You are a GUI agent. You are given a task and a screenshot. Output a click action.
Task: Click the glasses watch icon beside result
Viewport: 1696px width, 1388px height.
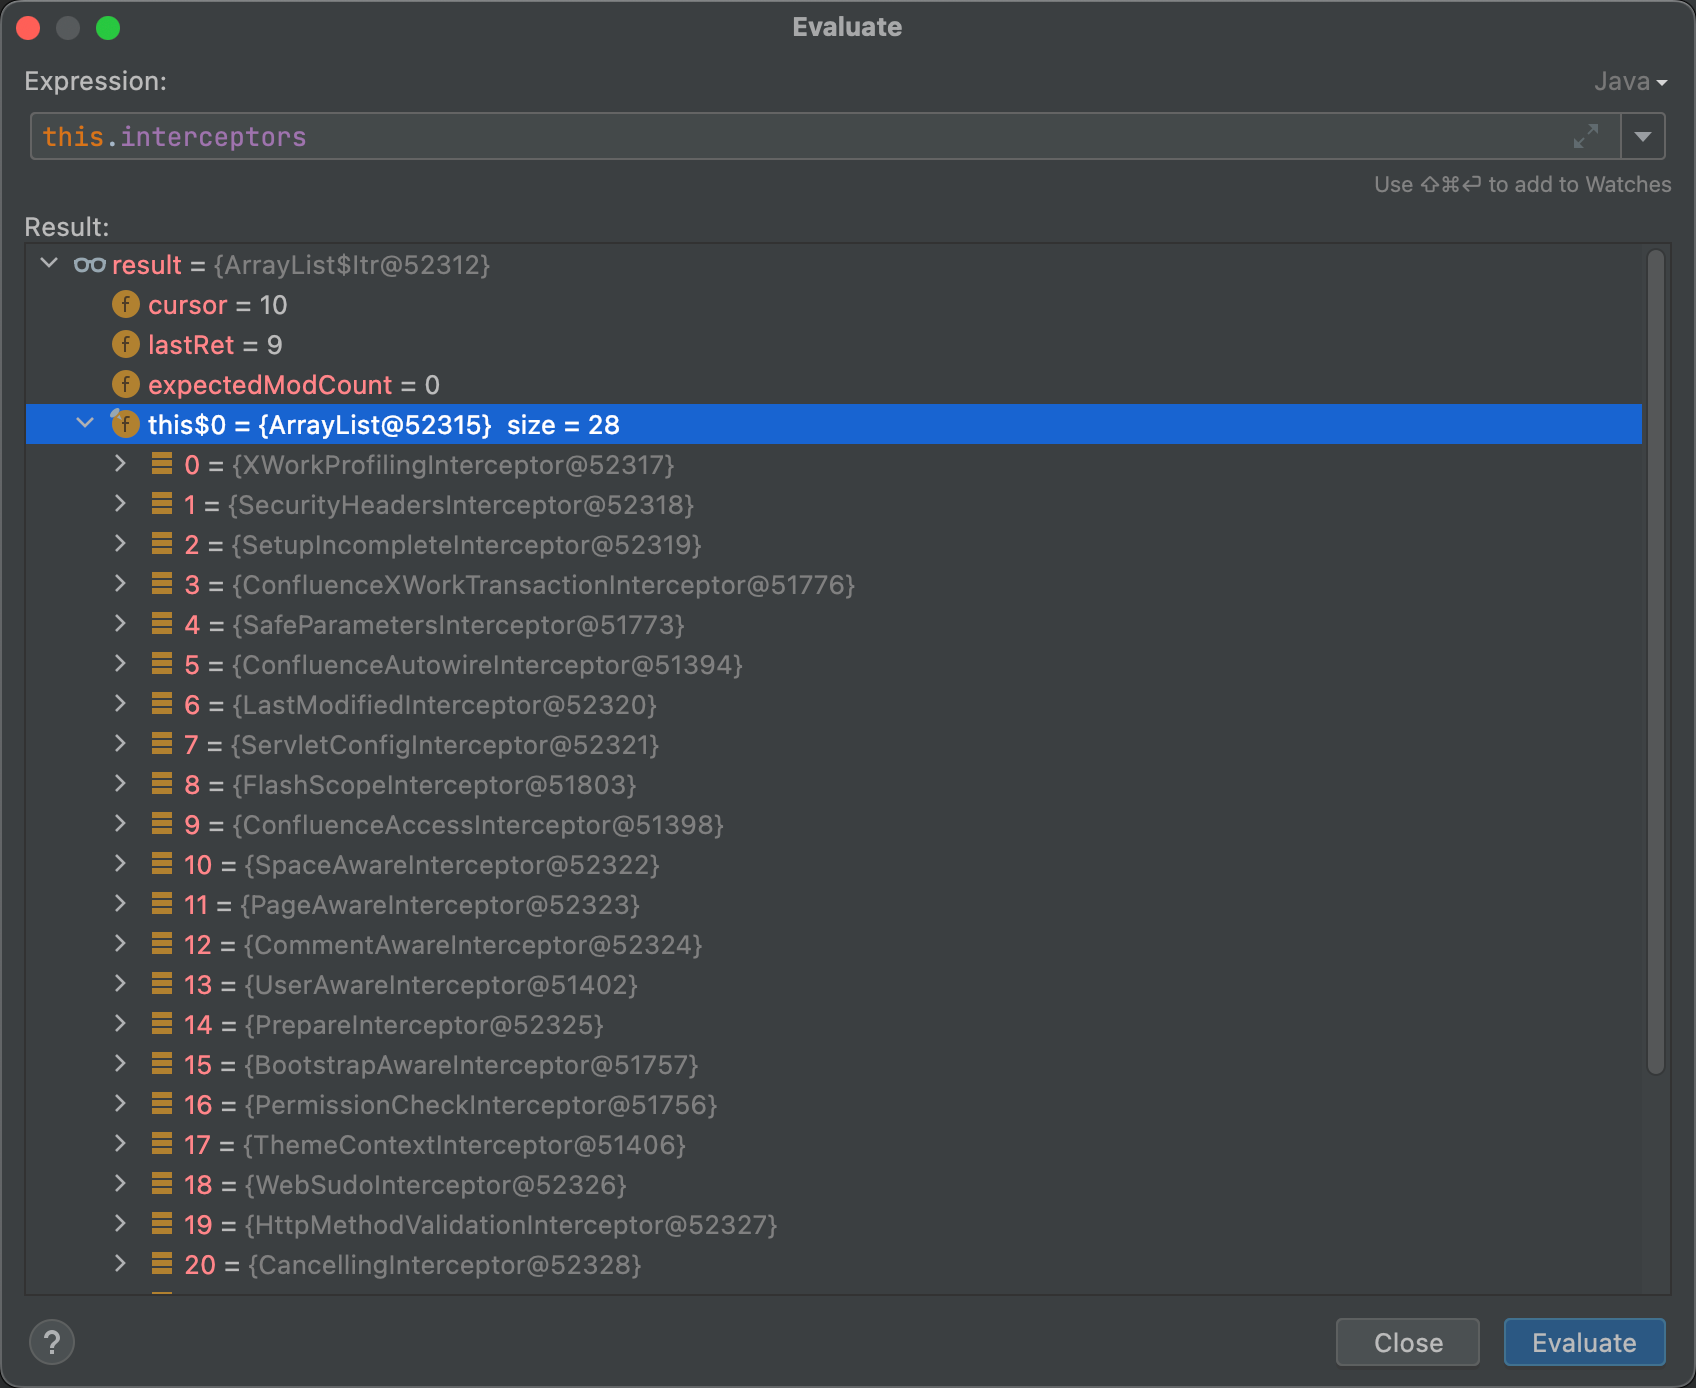[x=90, y=265]
